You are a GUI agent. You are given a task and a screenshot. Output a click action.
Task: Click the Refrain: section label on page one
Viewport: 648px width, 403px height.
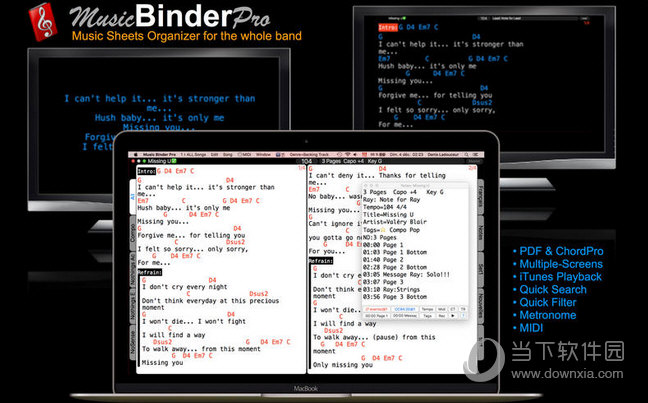150,272
